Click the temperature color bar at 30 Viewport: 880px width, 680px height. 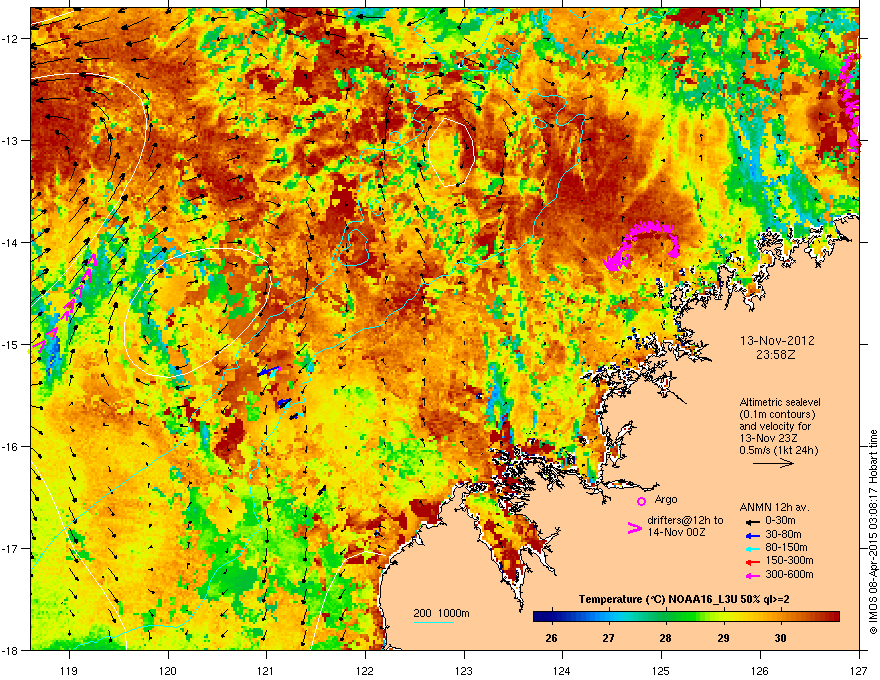(780, 616)
